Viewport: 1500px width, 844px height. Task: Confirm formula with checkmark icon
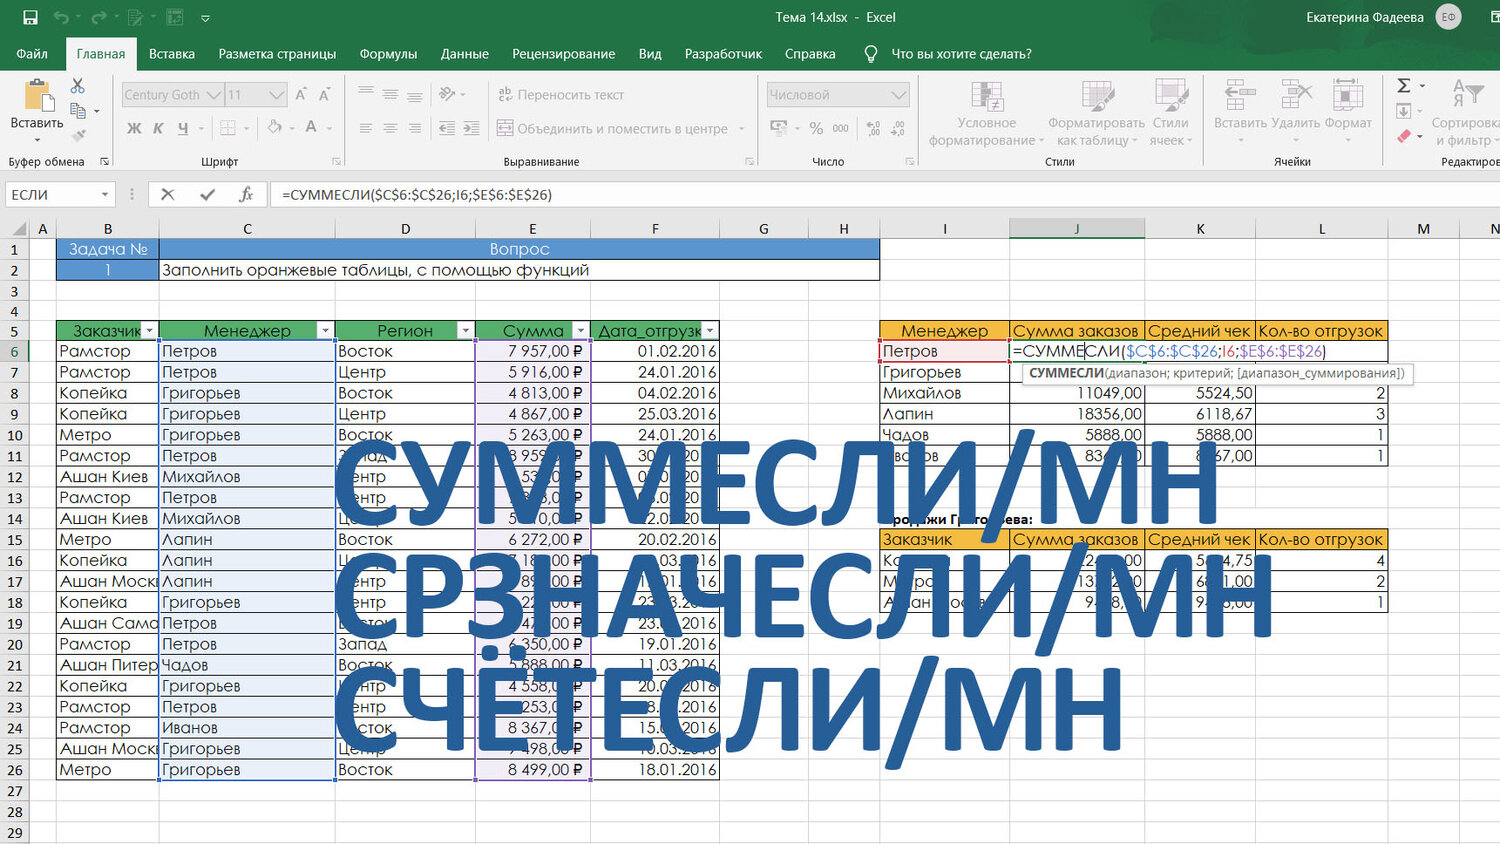click(x=207, y=195)
